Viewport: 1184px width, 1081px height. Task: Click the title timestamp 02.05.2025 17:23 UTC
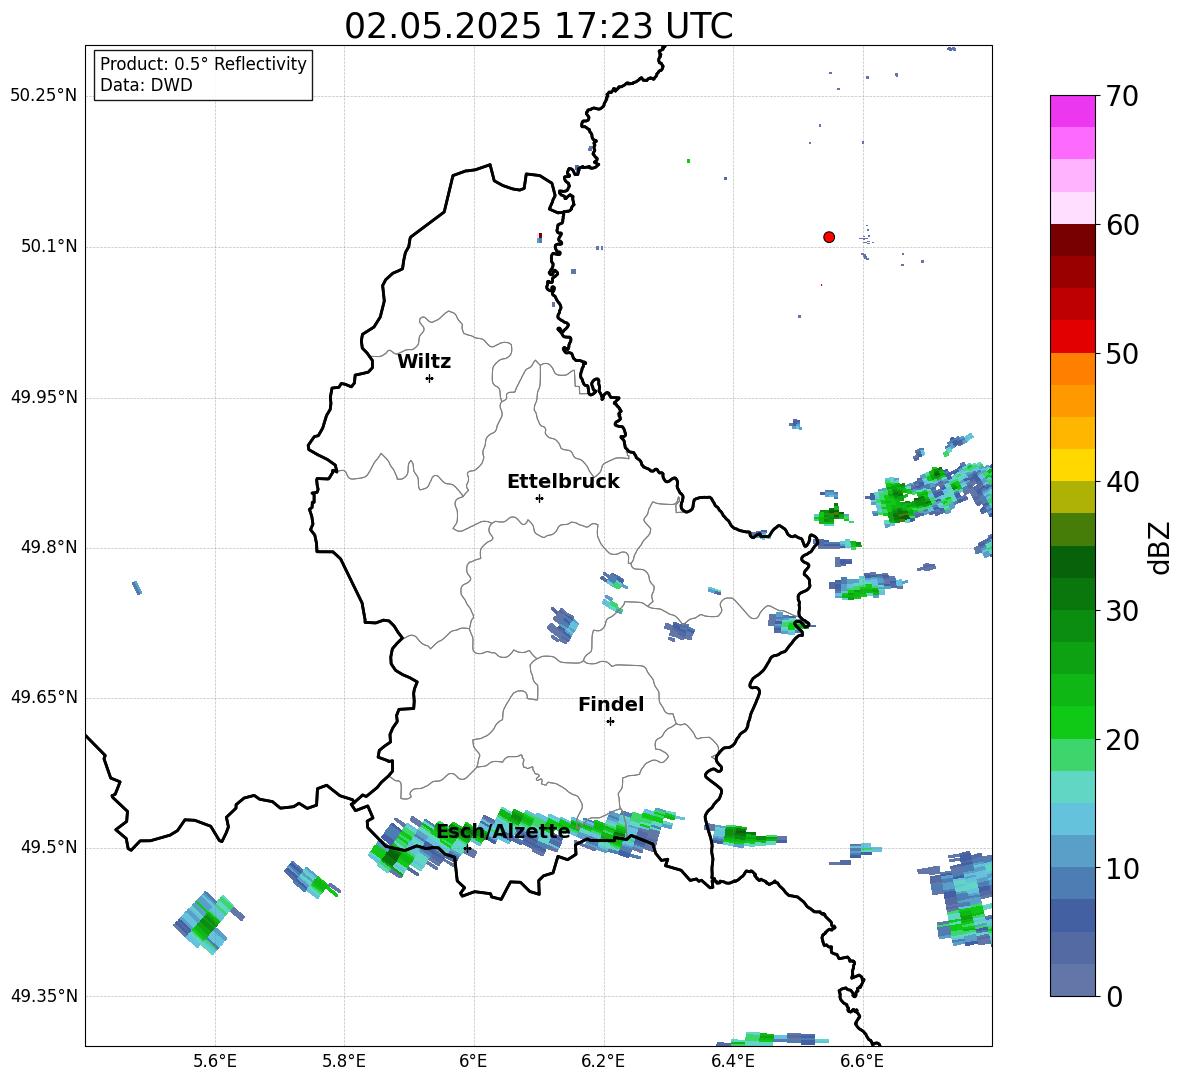click(x=538, y=26)
